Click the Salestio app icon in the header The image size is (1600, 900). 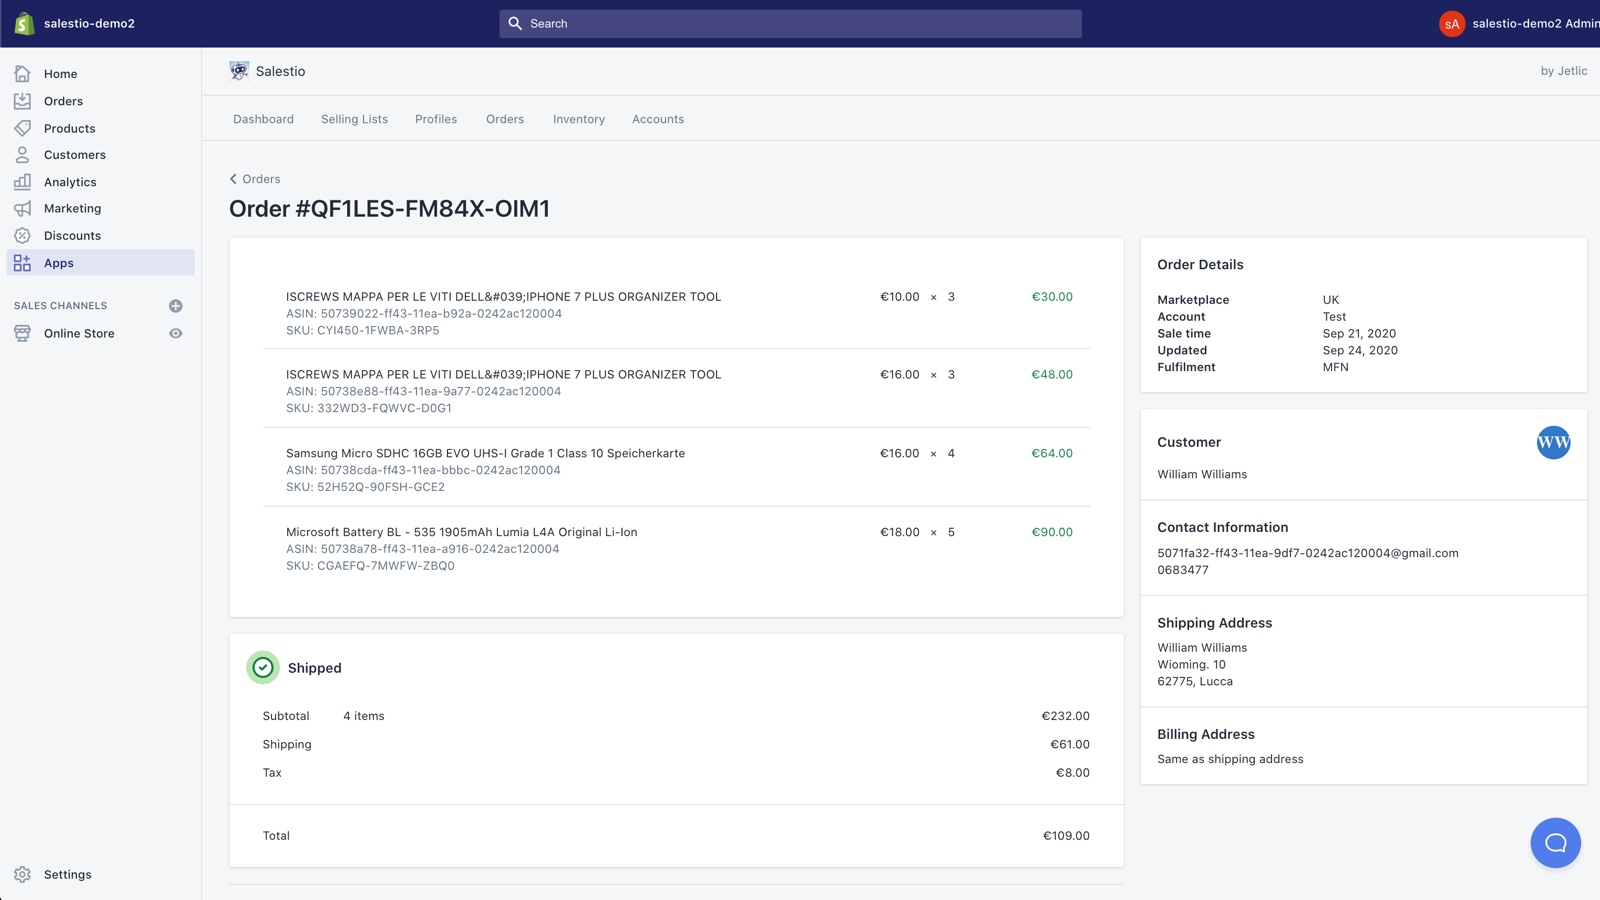pos(238,71)
